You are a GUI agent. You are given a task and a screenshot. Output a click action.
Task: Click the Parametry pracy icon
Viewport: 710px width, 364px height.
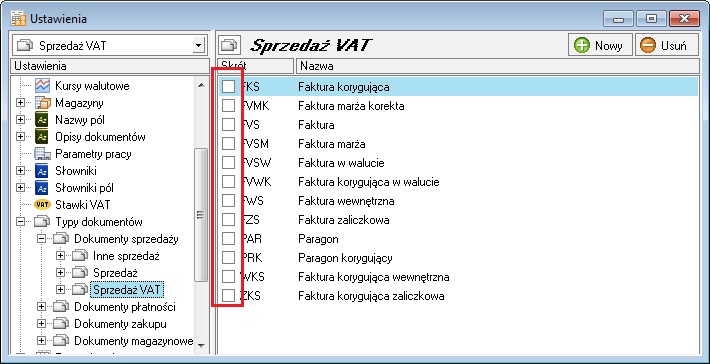coord(42,154)
